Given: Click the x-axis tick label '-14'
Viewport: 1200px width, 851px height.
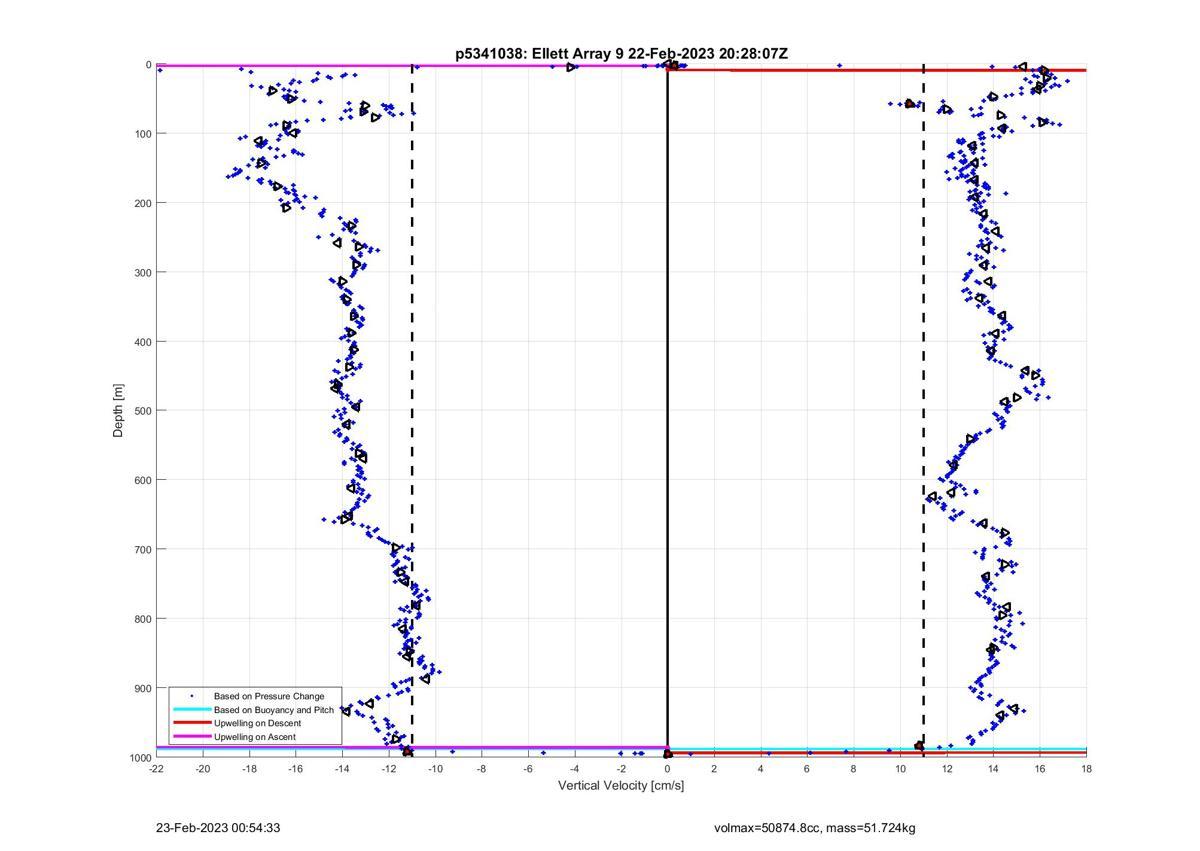Looking at the screenshot, I should coord(342,769).
